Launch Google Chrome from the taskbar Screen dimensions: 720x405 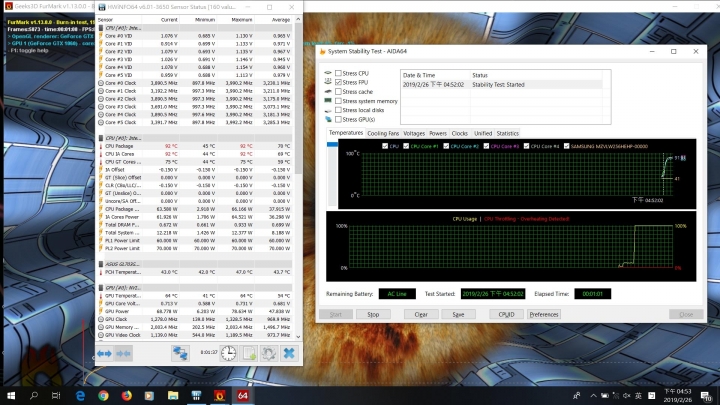tap(103, 395)
